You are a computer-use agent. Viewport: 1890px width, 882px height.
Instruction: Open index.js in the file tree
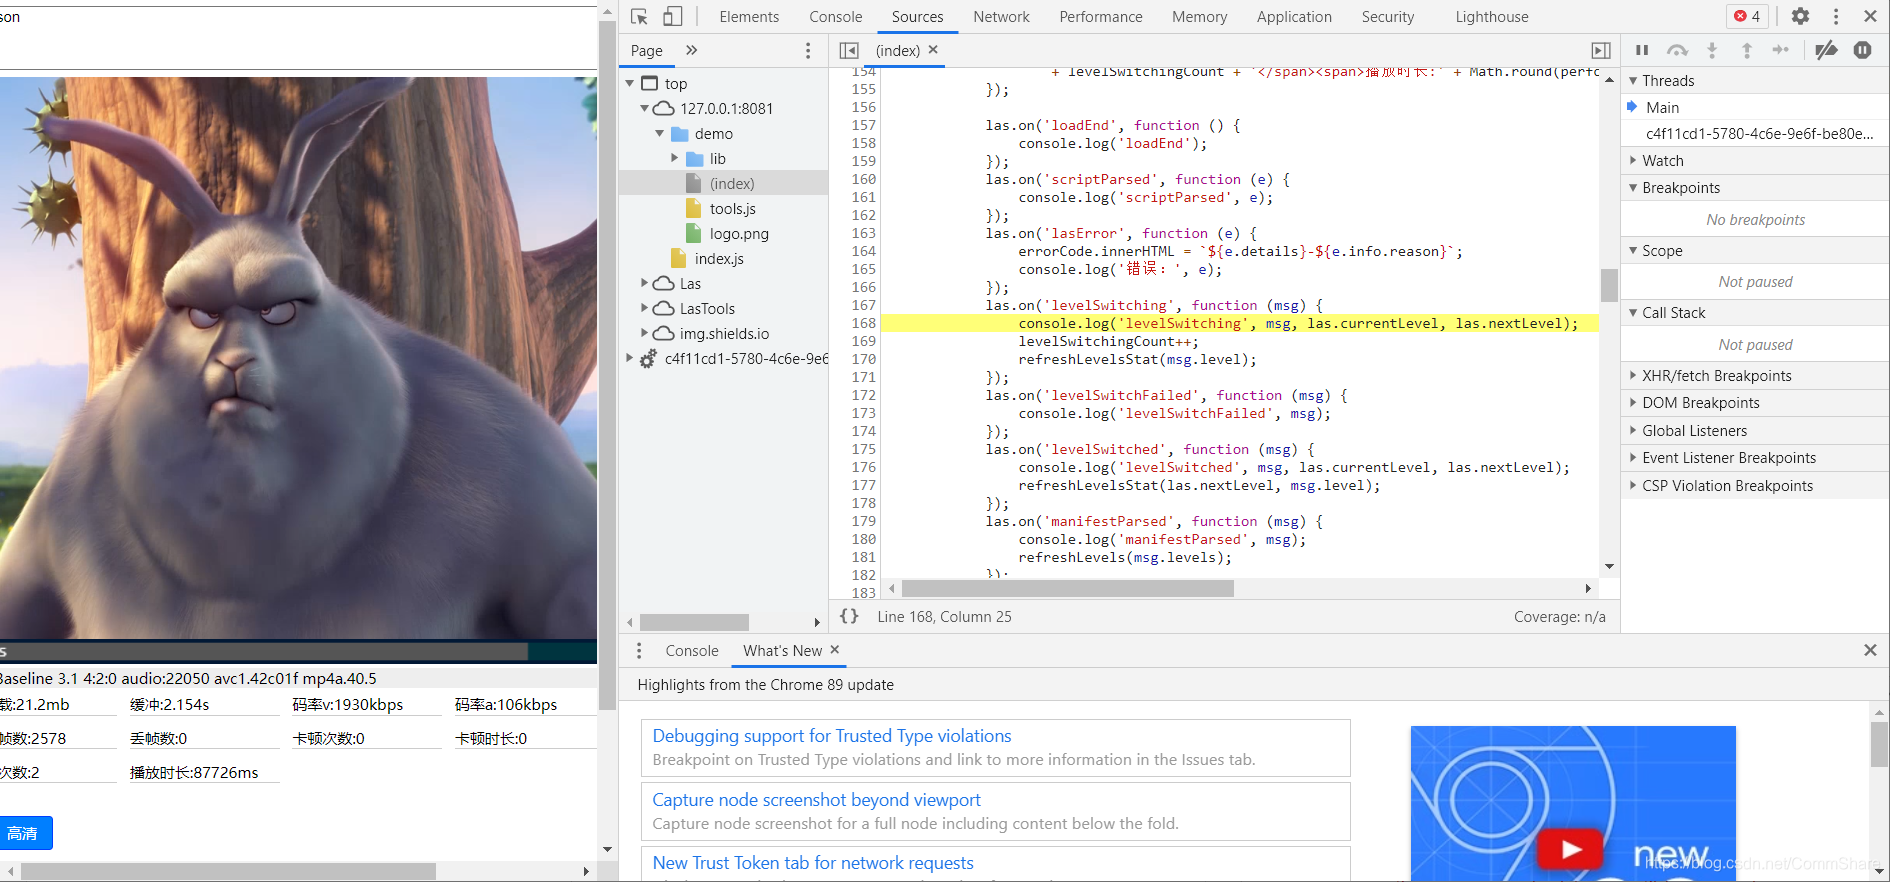pos(719,259)
